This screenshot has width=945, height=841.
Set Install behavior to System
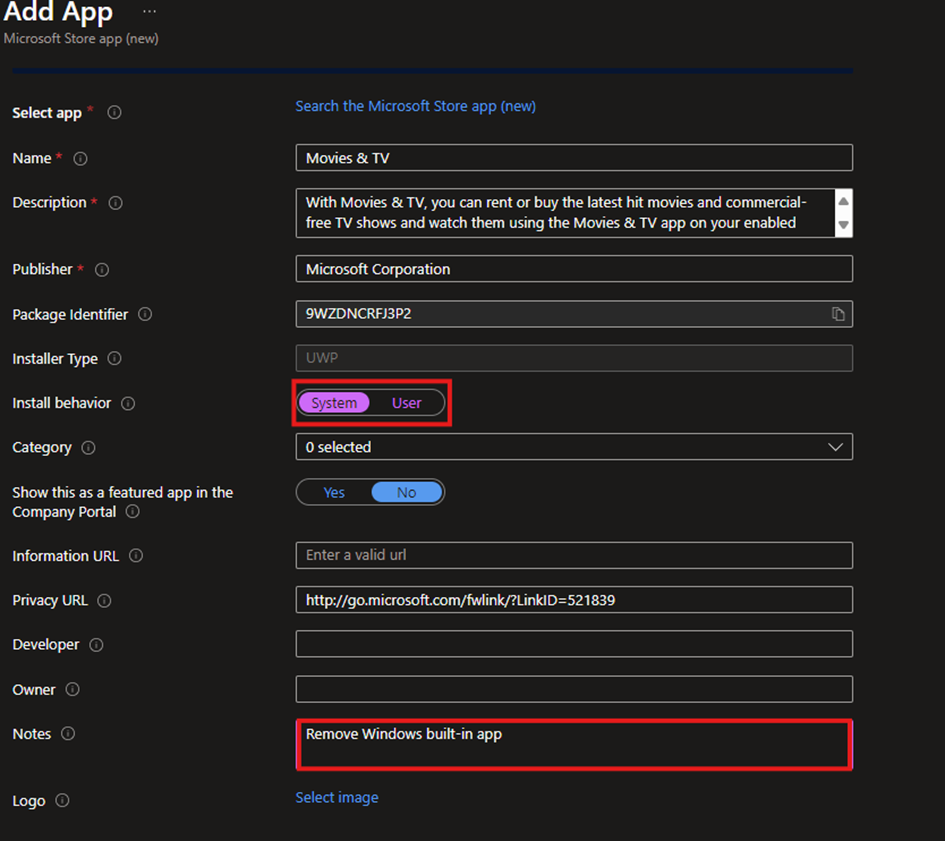point(334,403)
